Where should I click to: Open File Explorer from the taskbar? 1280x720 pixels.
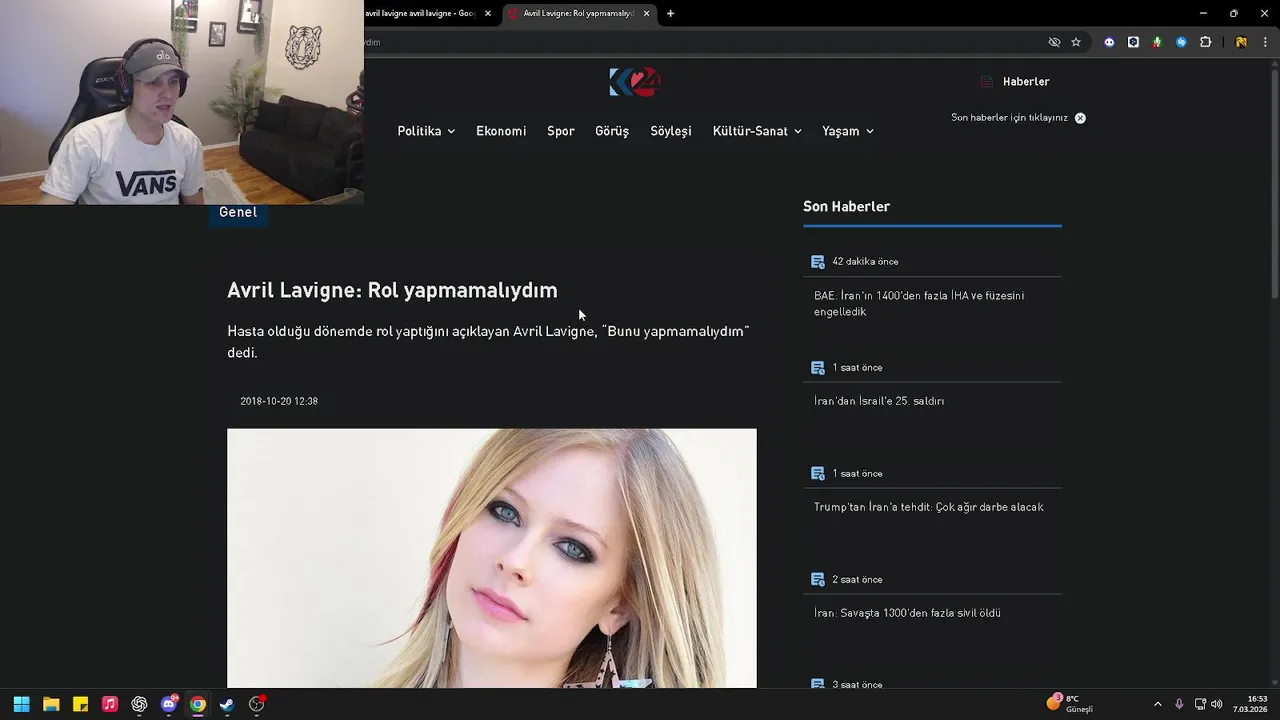(51, 704)
